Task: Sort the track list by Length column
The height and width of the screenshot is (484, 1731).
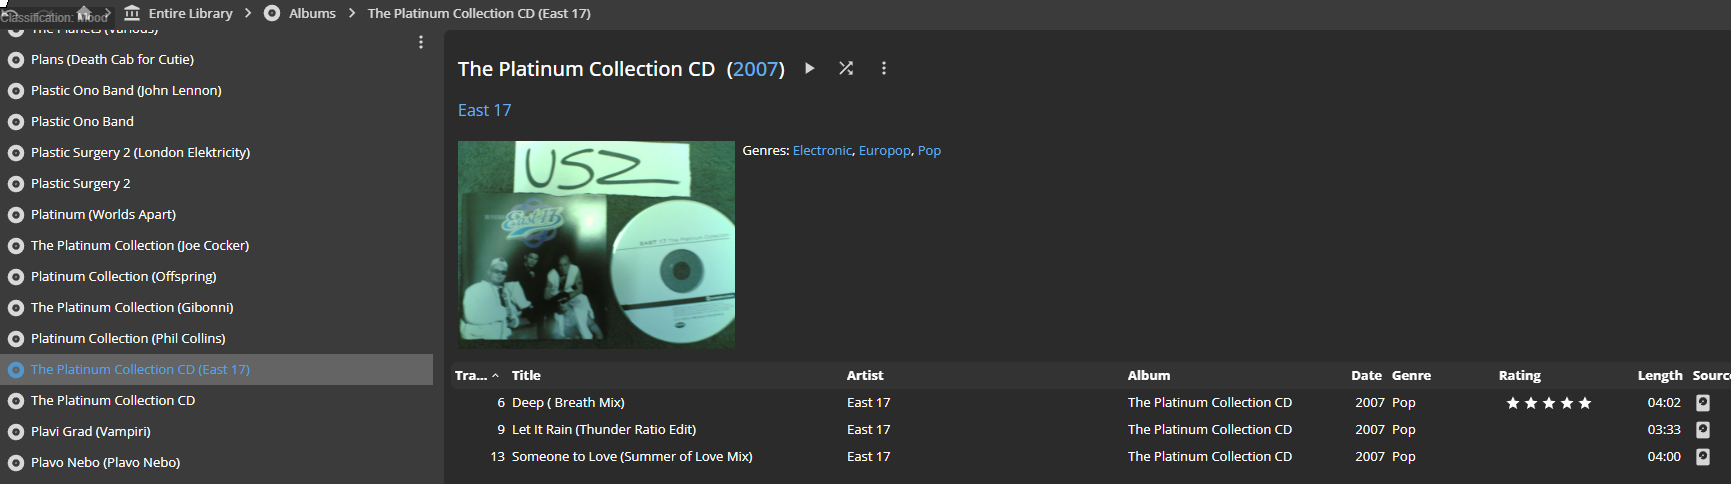Action: pyautogui.click(x=1659, y=375)
